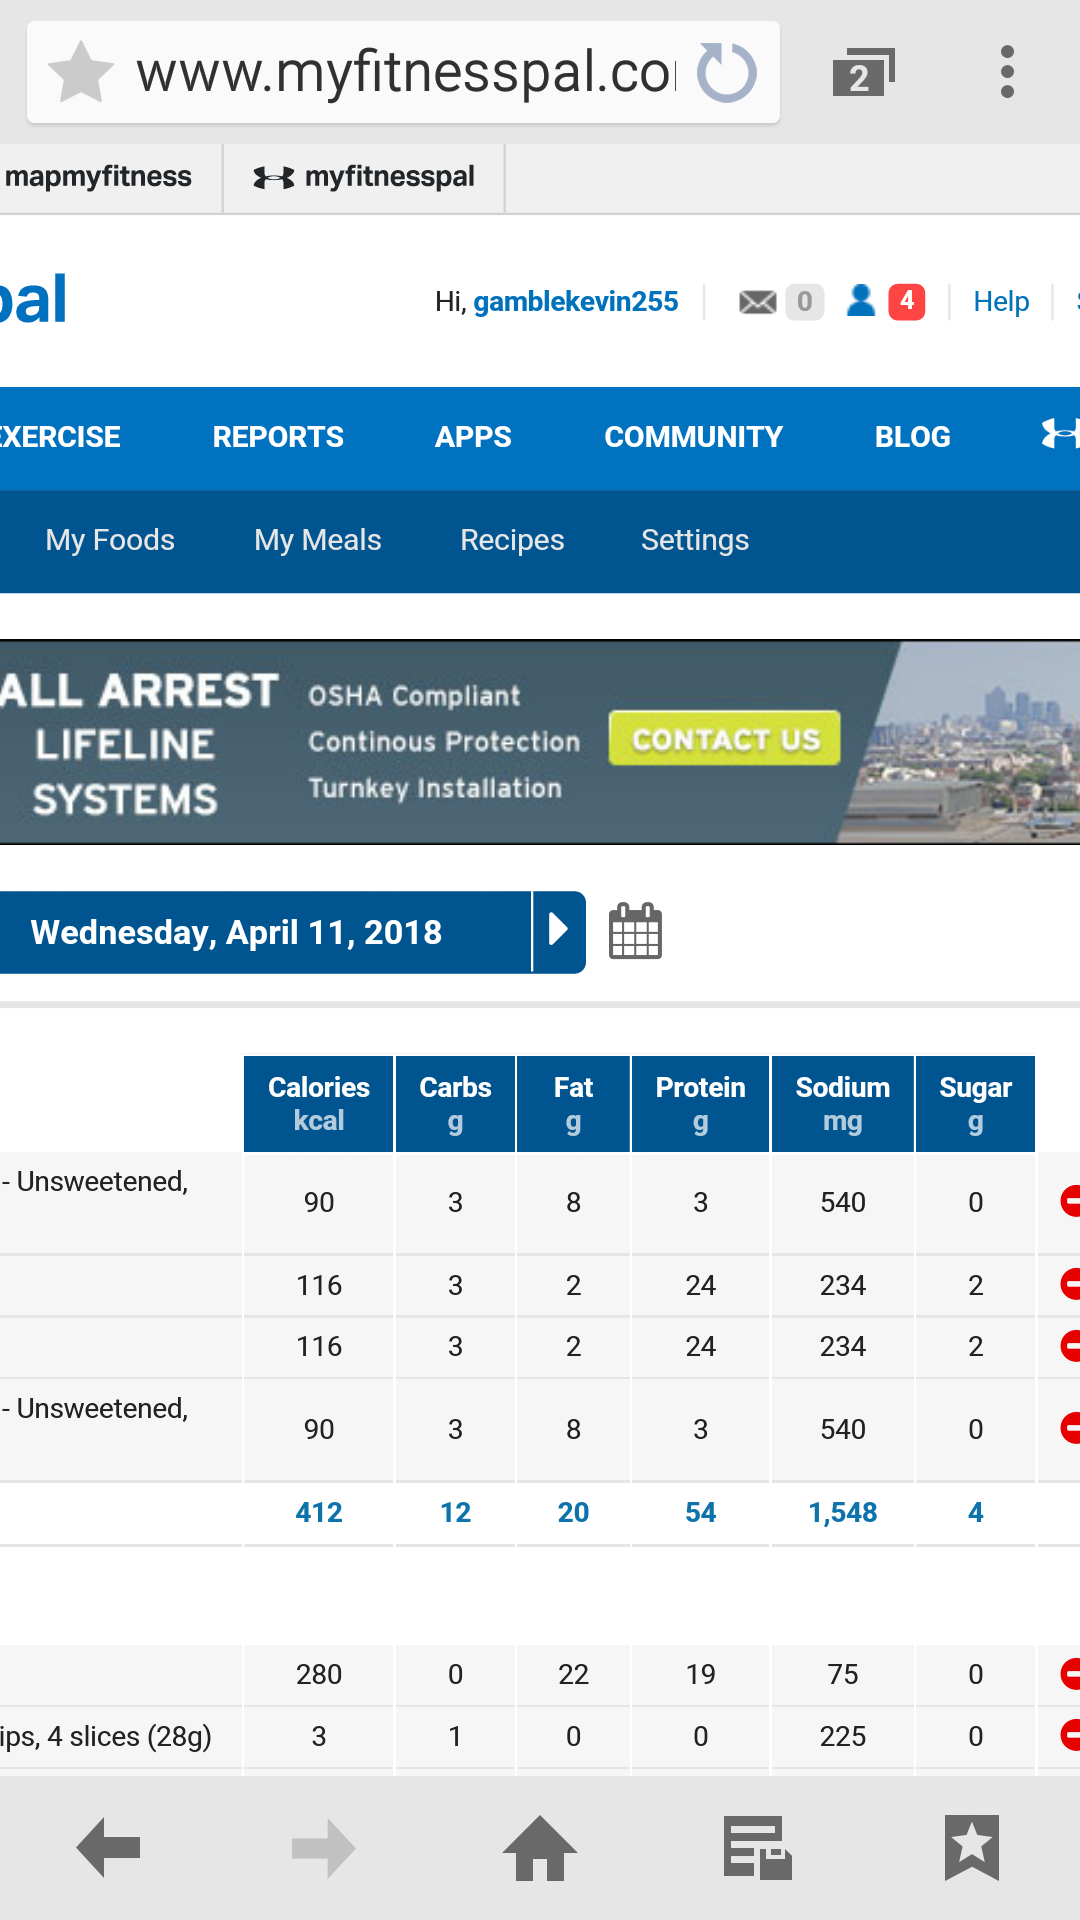Go to My Meals submenu

(318, 540)
